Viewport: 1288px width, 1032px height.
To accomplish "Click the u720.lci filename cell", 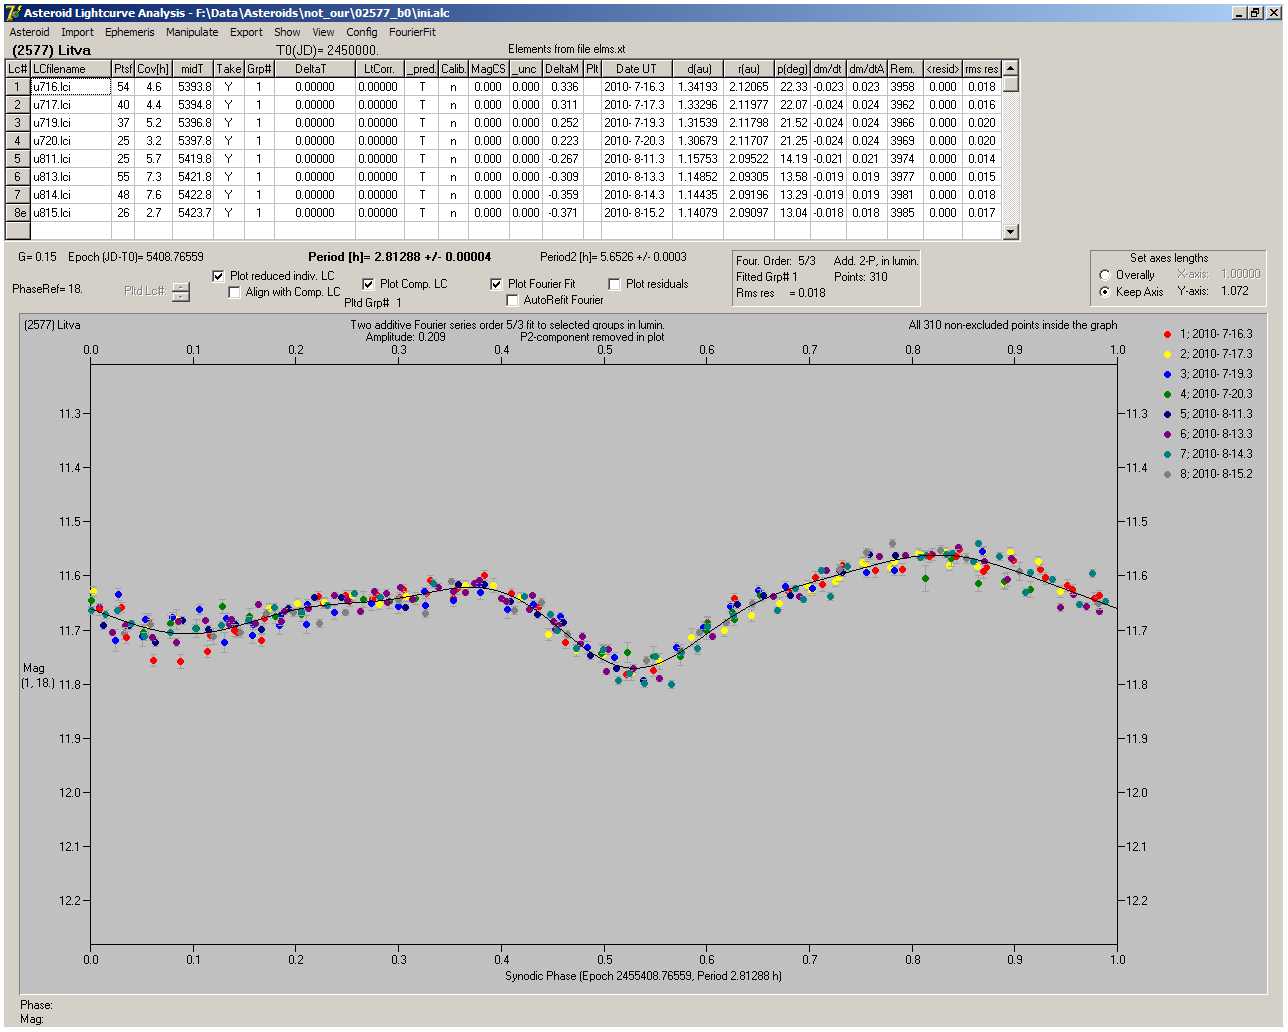I will pyautogui.click(x=70, y=141).
